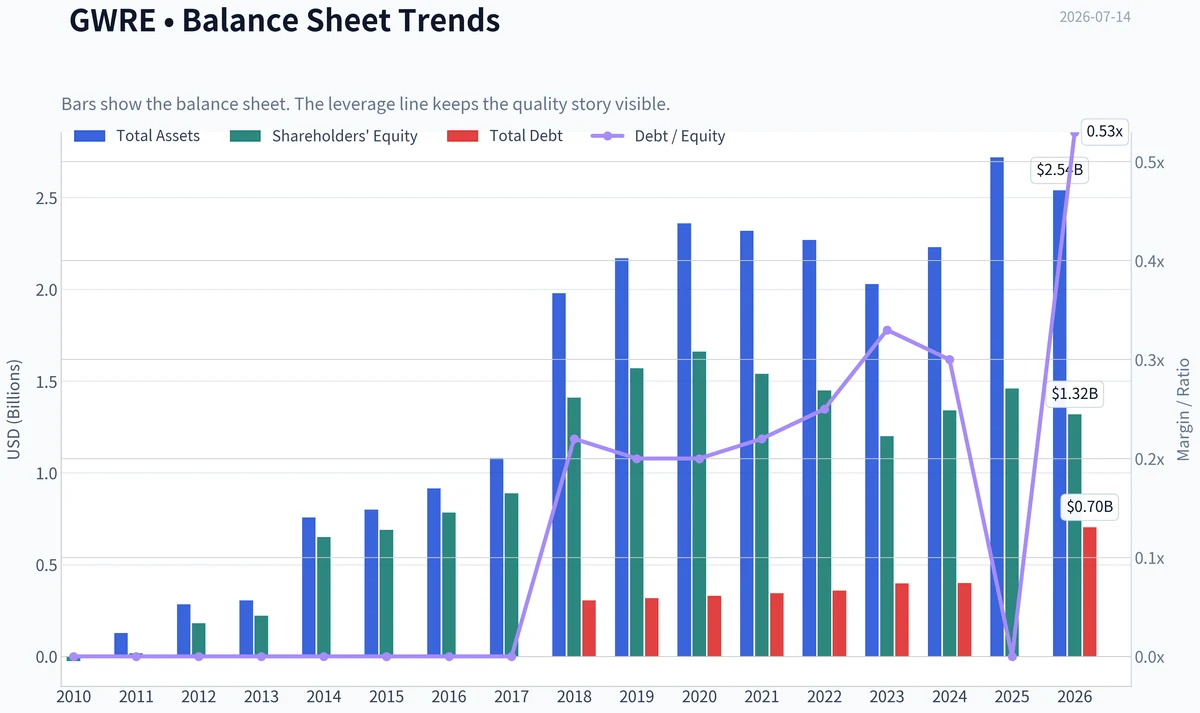Click the '$0.70B' data label
1200x713 pixels.
pos(1089,507)
